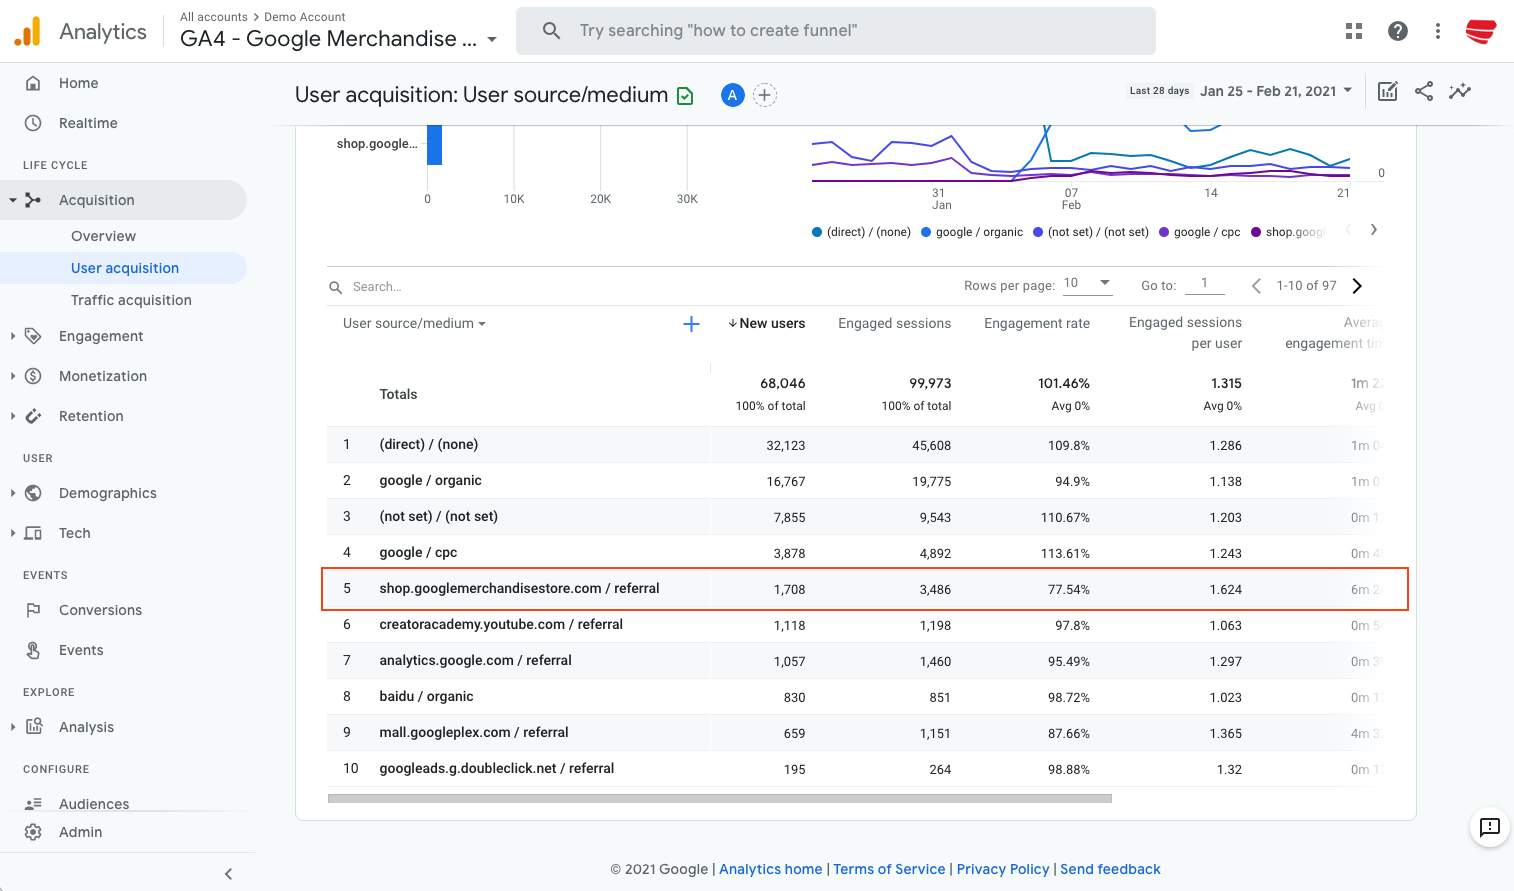Open the Rows per page dropdown
Image resolution: width=1514 pixels, height=891 pixels.
coord(1087,284)
